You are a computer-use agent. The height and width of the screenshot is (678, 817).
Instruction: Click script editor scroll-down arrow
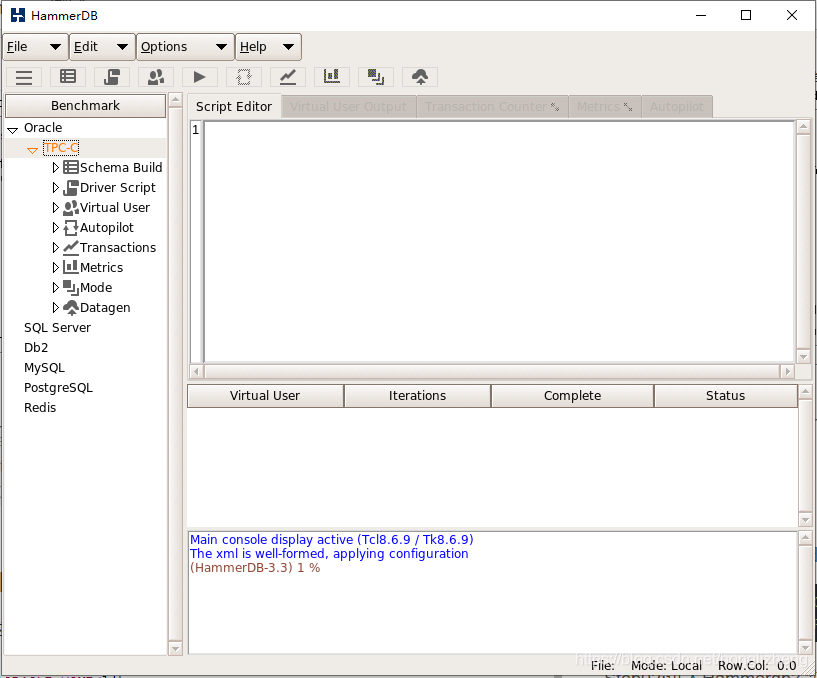803,357
